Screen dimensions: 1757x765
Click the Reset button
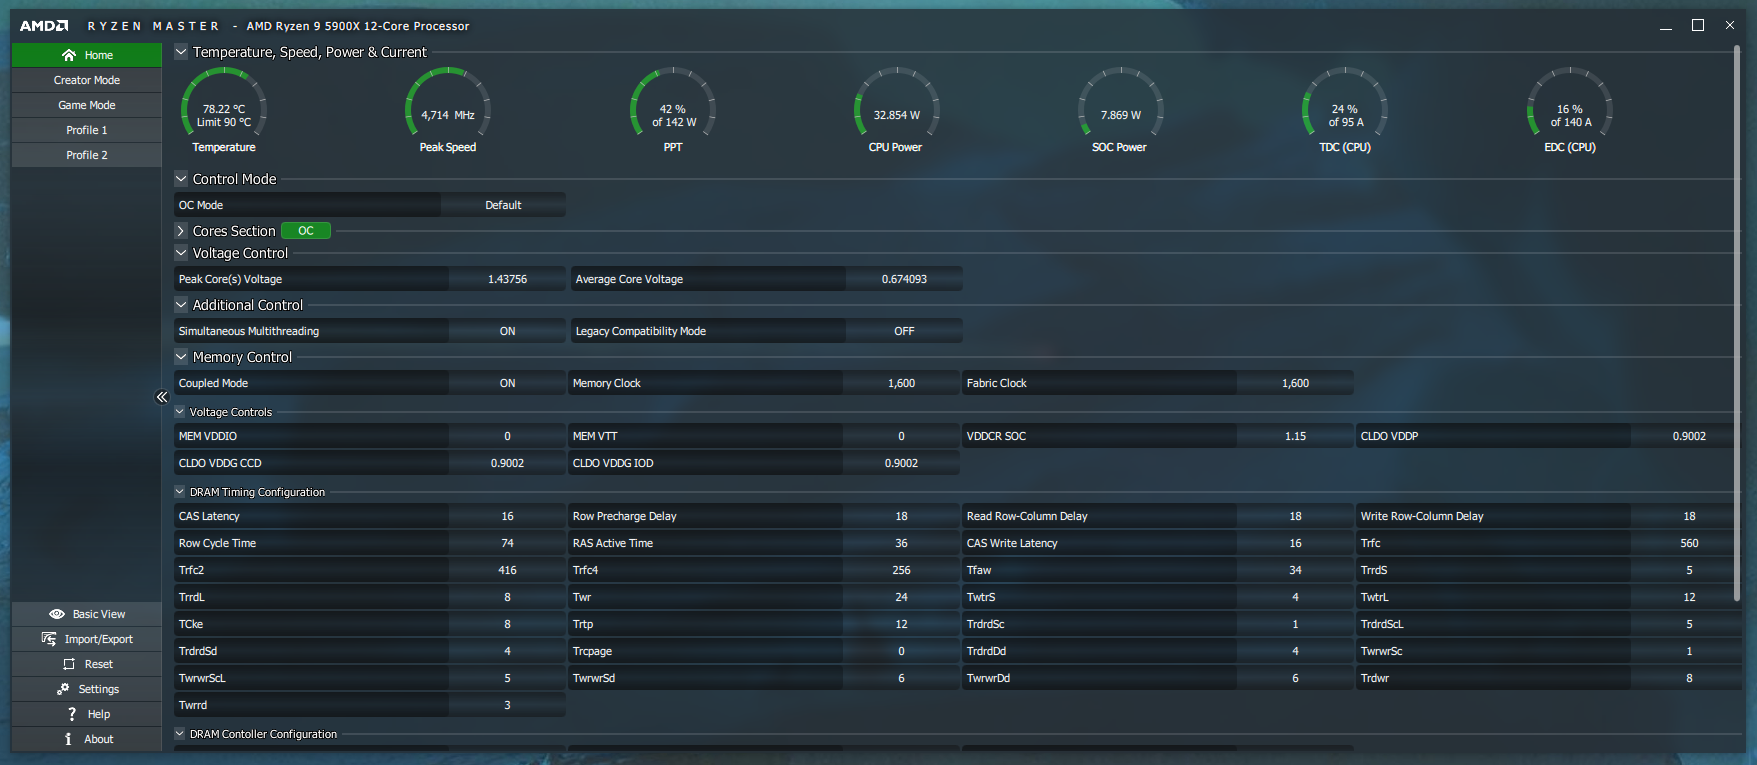coord(87,664)
